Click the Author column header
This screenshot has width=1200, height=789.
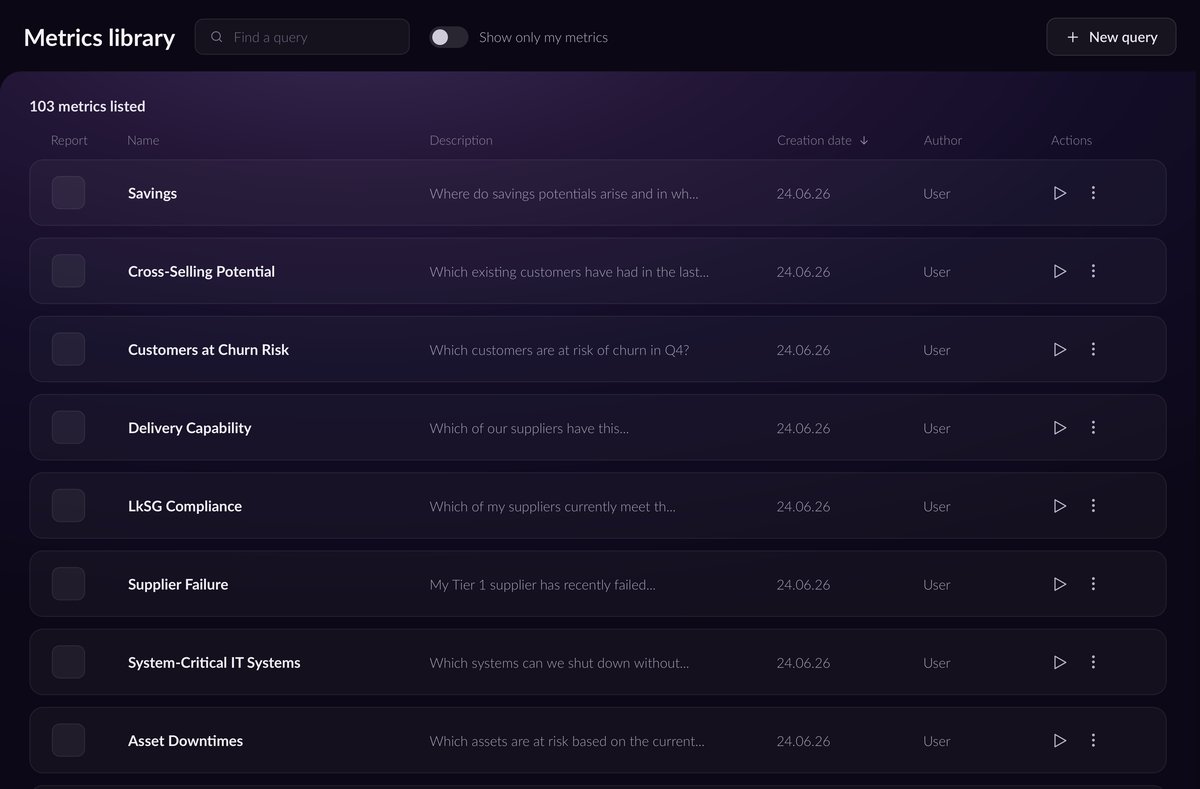(943, 140)
